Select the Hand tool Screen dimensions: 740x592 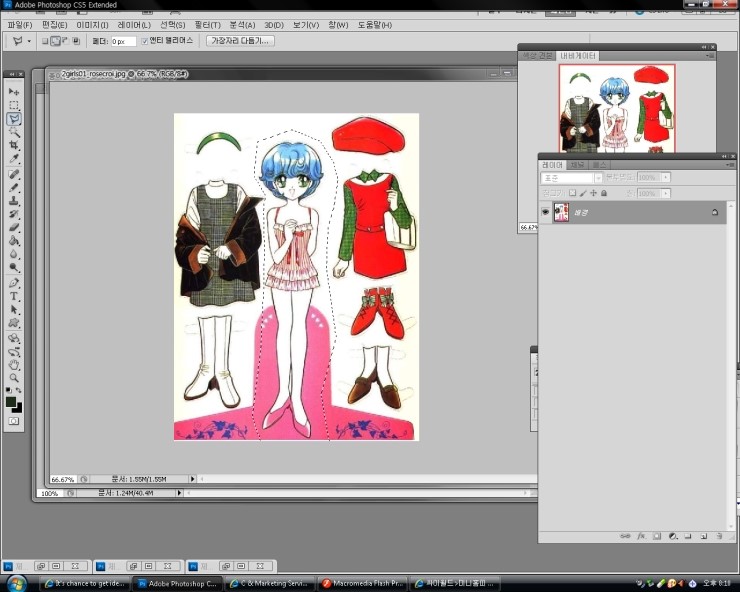click(14, 365)
